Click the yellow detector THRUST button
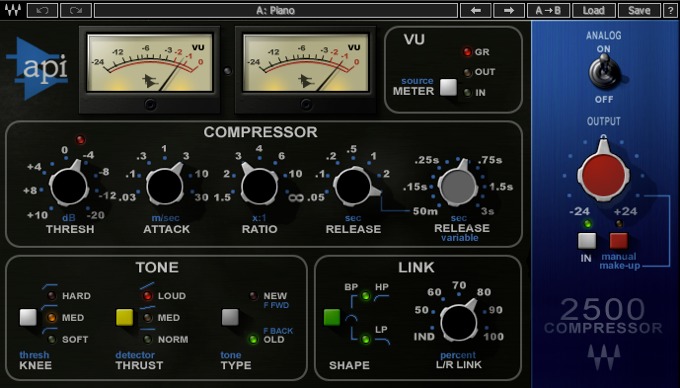 [124, 317]
